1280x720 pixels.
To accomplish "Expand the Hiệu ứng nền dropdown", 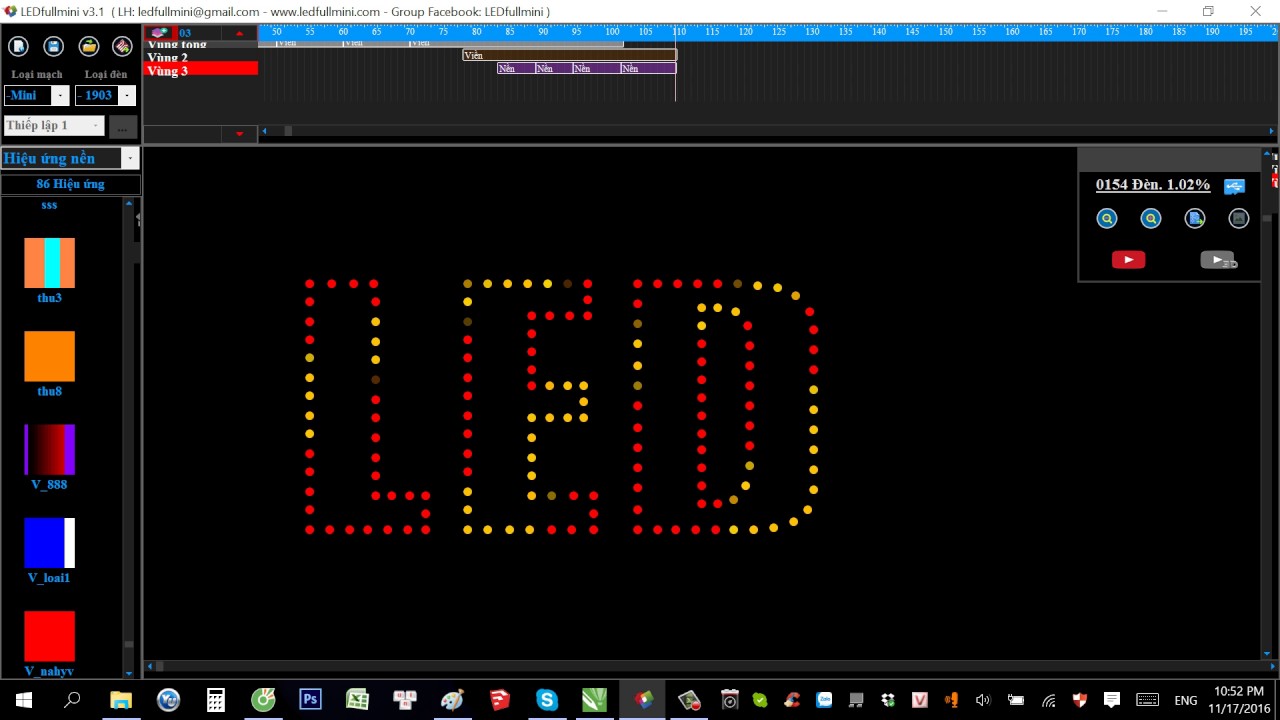I will [130, 158].
